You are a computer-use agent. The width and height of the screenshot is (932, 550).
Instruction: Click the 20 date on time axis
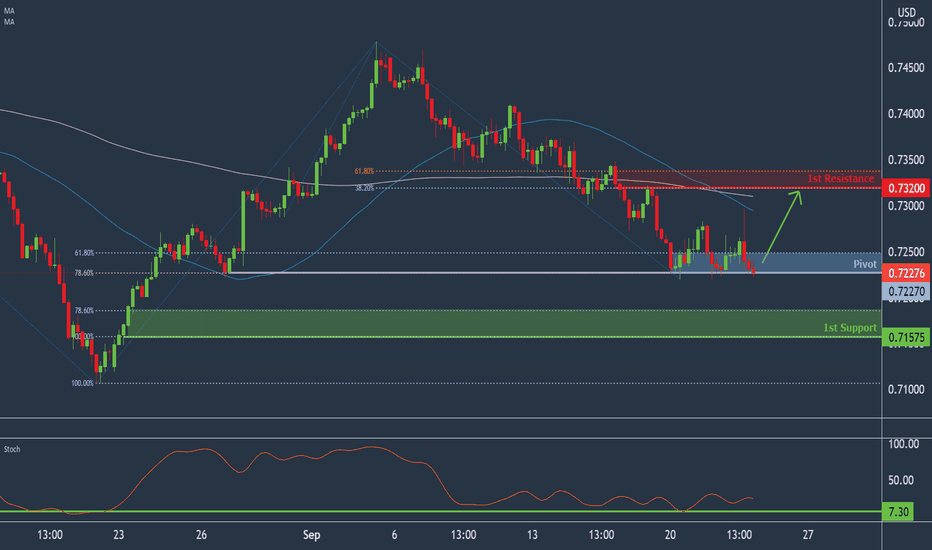pos(670,535)
